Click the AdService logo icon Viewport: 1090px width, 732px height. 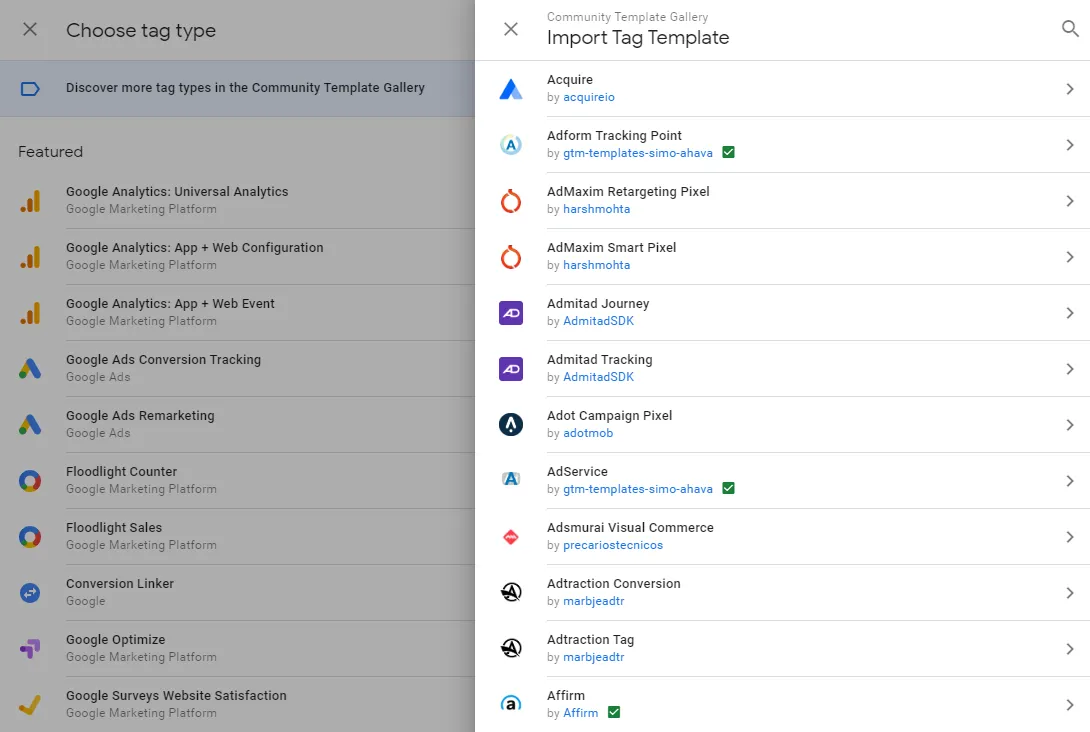tap(511, 479)
